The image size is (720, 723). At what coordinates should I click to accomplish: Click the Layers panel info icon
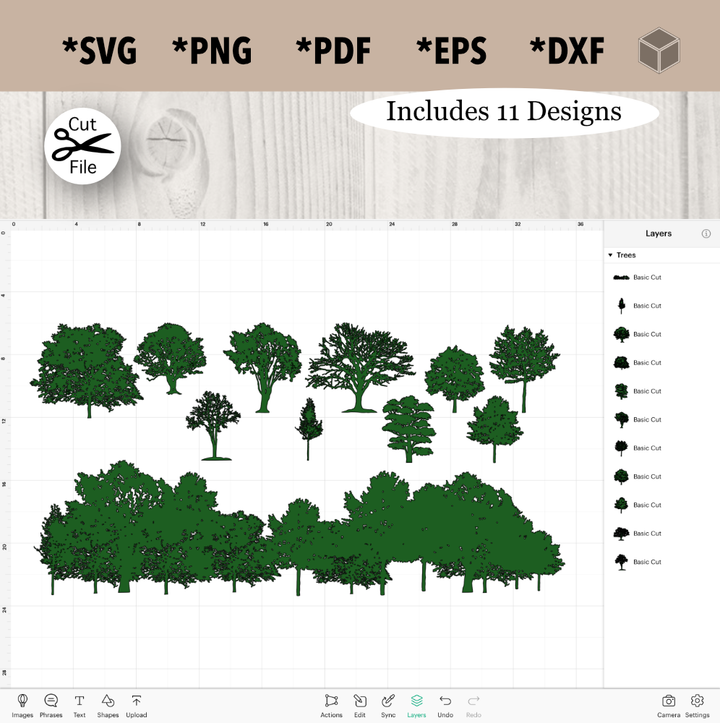pos(706,233)
